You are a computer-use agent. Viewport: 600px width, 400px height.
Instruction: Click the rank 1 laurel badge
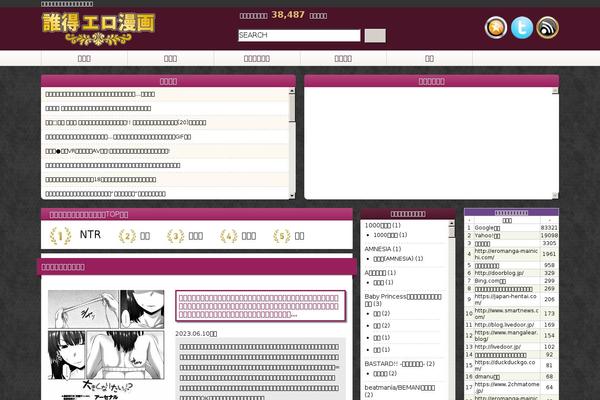60,236
